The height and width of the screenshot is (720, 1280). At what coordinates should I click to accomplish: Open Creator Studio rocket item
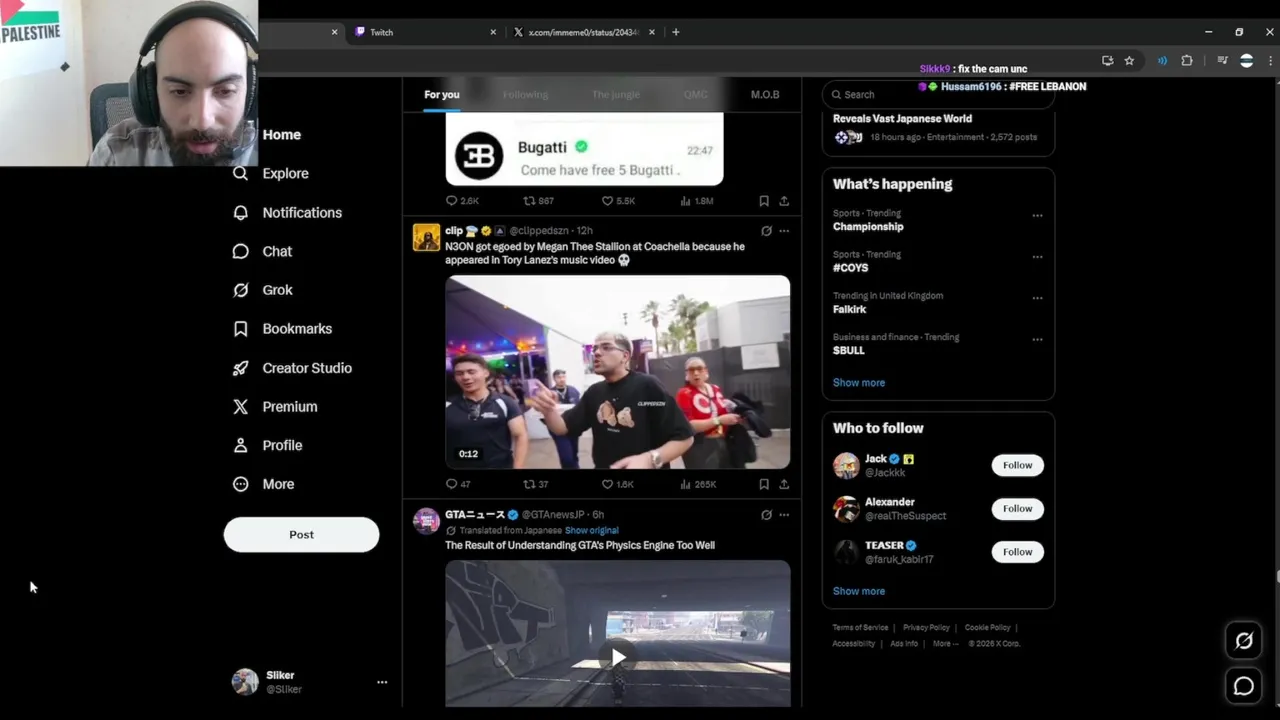click(292, 368)
